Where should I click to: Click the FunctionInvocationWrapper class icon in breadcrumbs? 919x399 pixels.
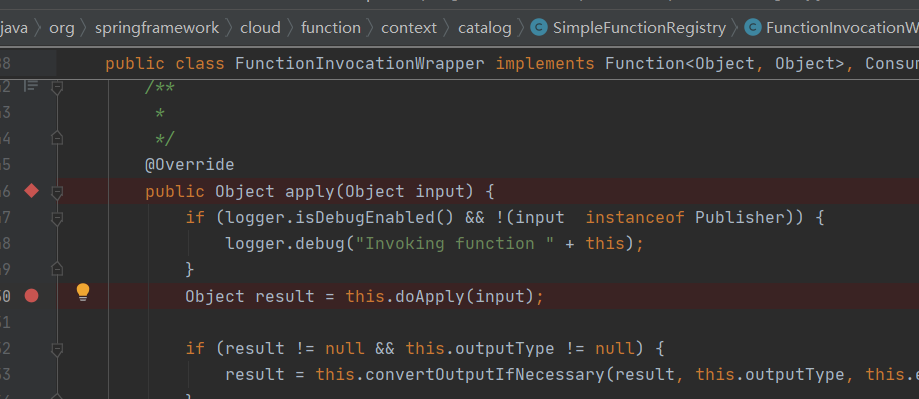753,28
